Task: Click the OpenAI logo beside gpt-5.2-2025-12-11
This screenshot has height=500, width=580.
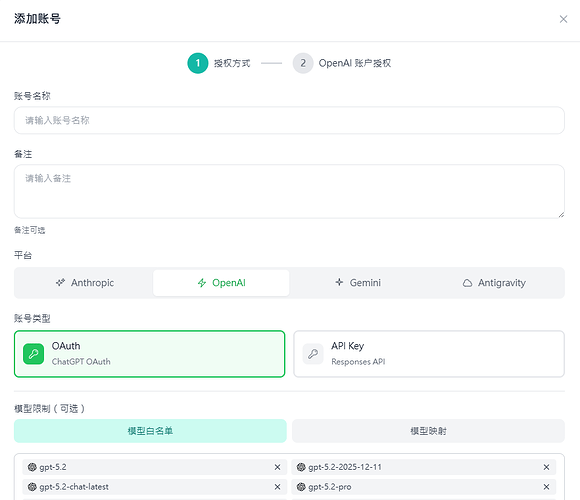Action: pos(301,467)
